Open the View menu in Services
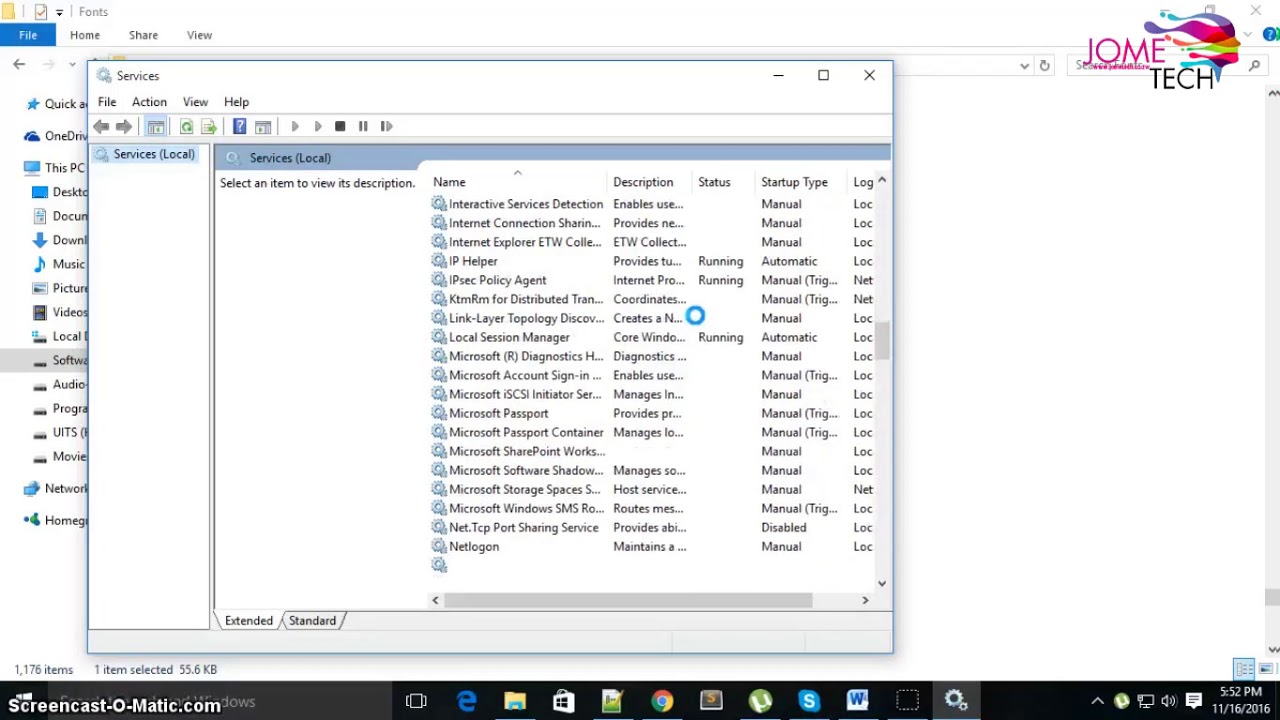The width and height of the screenshot is (1280, 720). (x=195, y=102)
